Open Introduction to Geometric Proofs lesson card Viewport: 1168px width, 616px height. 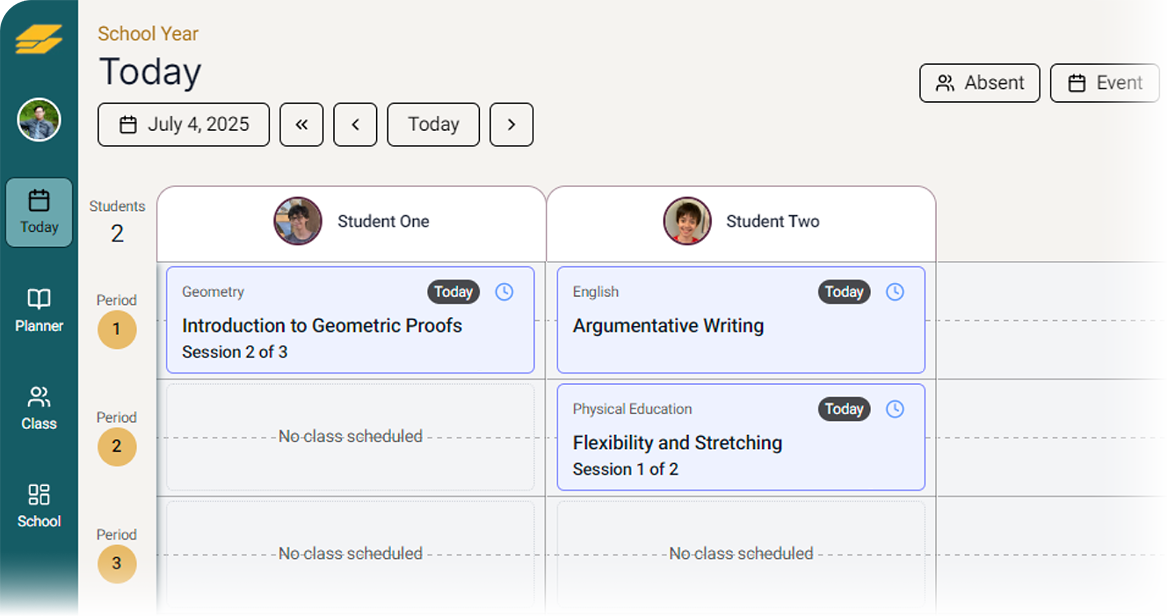pos(350,320)
